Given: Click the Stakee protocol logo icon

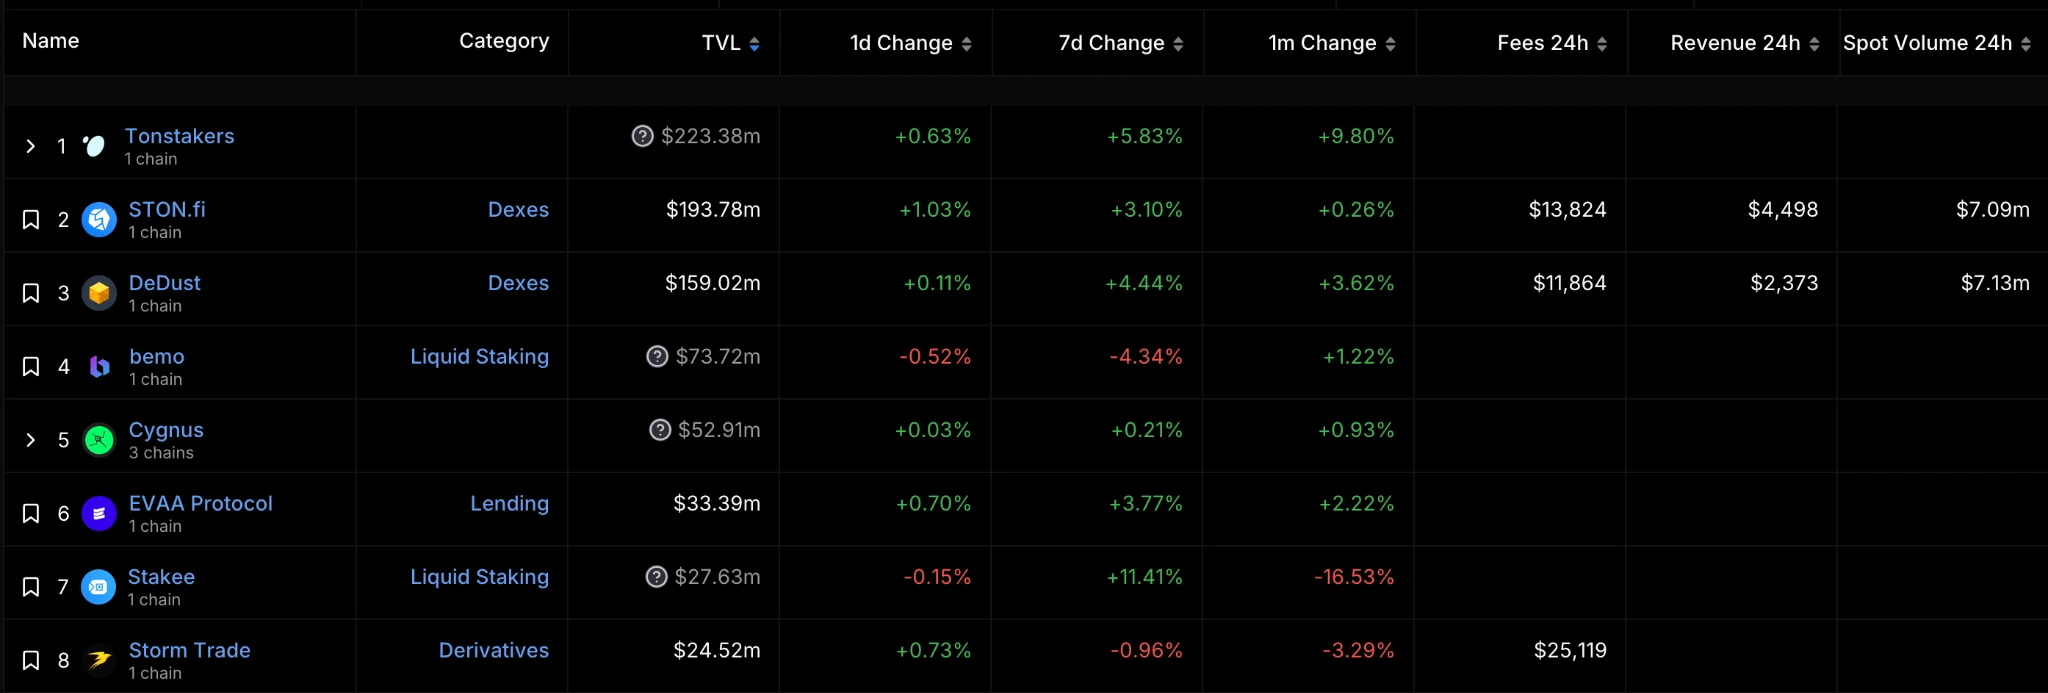Looking at the screenshot, I should click(98, 587).
